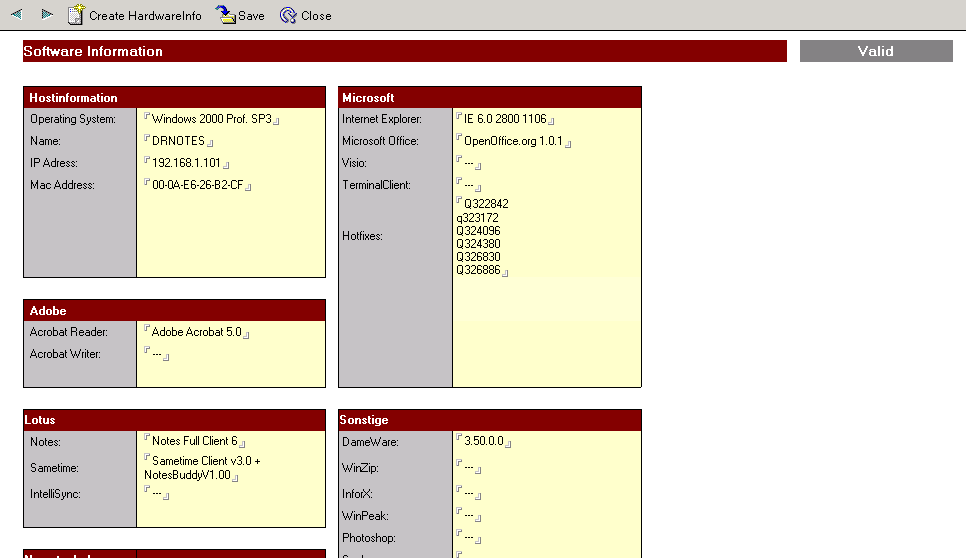Viewport: 966px width, 558px height.
Task: Edit Acrobat Reader field Adobe Acrobat 5.0
Action: [197, 332]
